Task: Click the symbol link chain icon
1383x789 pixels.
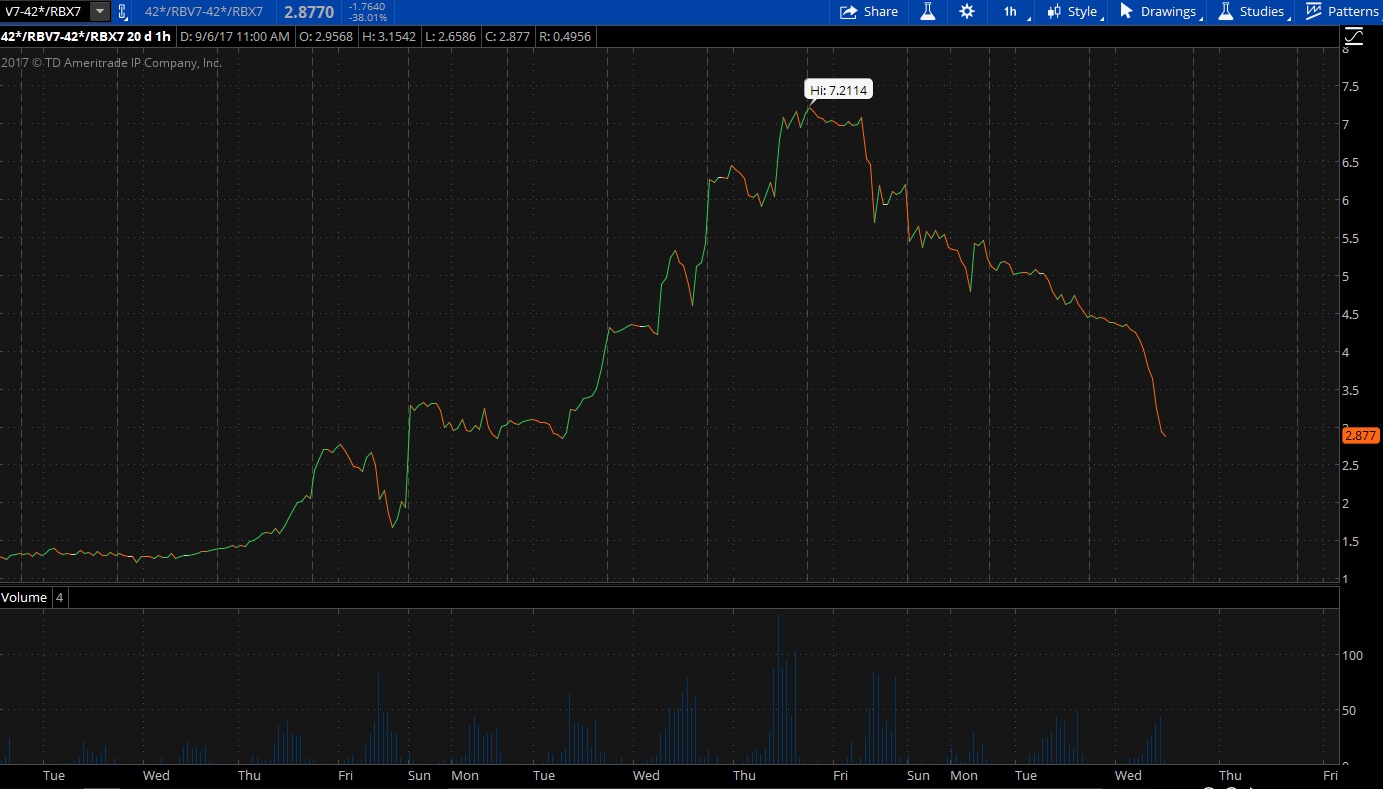Action: (122, 12)
